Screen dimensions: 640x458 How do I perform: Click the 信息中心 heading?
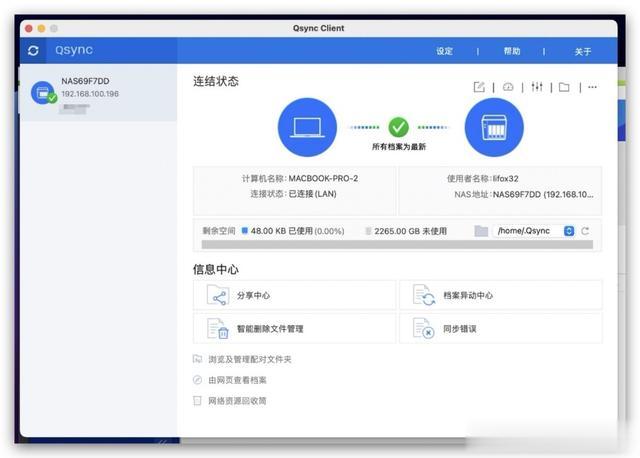(x=216, y=269)
